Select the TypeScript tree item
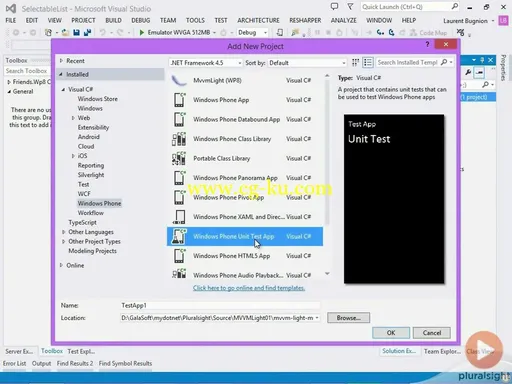The width and height of the screenshot is (512, 384). pyautogui.click(x=82, y=222)
